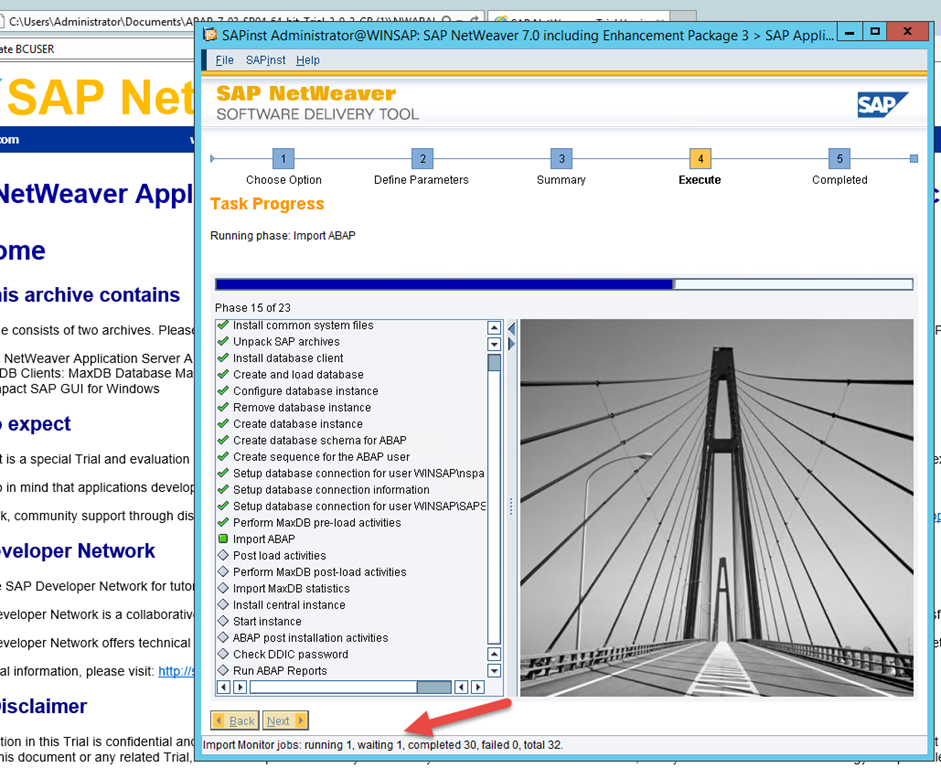Open the SAPinst menu

(265, 60)
